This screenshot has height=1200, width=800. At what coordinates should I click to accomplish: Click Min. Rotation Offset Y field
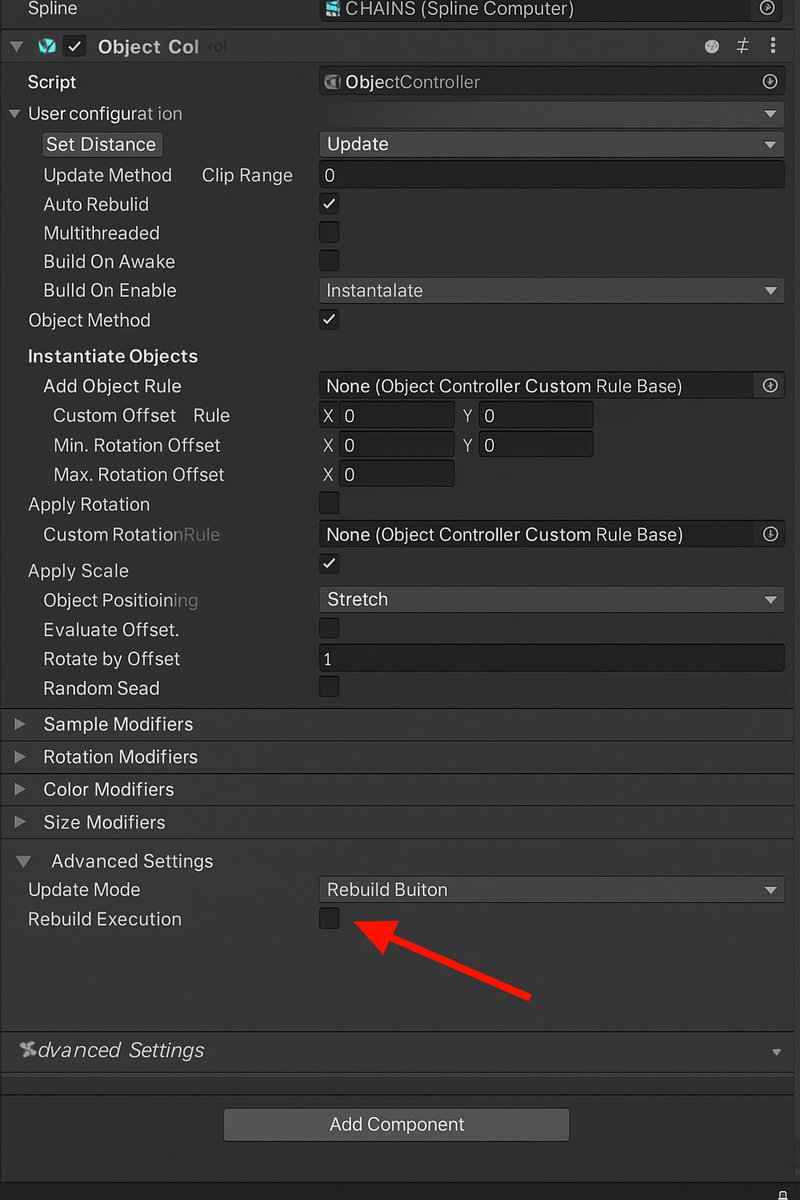point(536,445)
